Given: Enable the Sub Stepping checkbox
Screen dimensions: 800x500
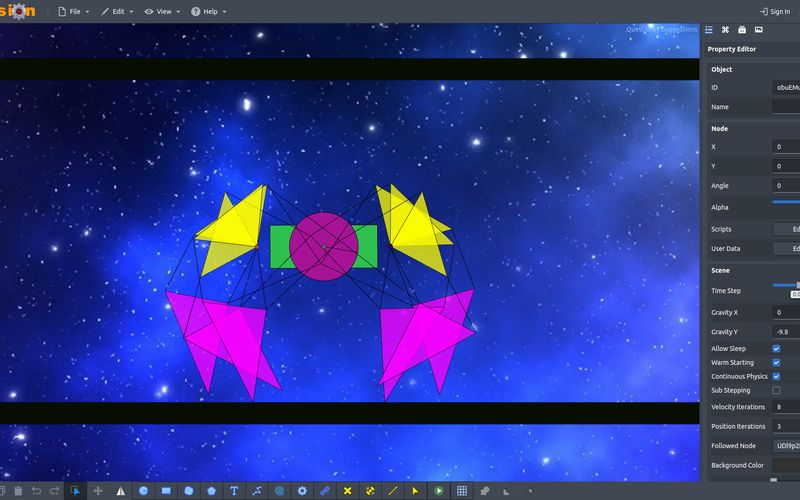Looking at the screenshot, I should point(776,390).
